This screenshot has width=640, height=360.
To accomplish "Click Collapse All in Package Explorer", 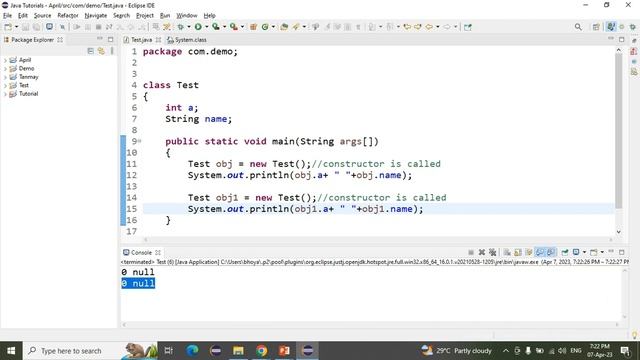I will click(x=91, y=51).
